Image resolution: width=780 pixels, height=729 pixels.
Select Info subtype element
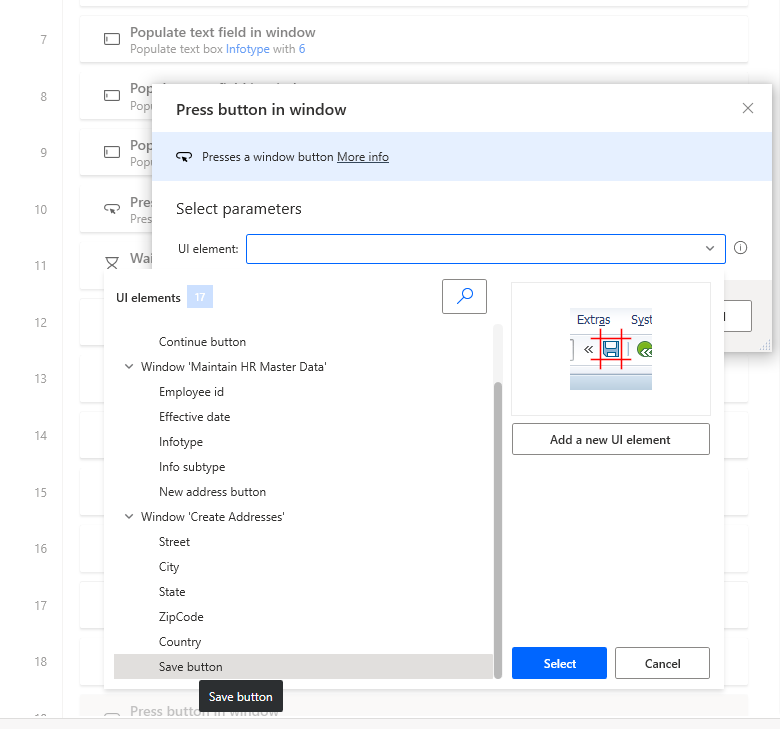[192, 467]
